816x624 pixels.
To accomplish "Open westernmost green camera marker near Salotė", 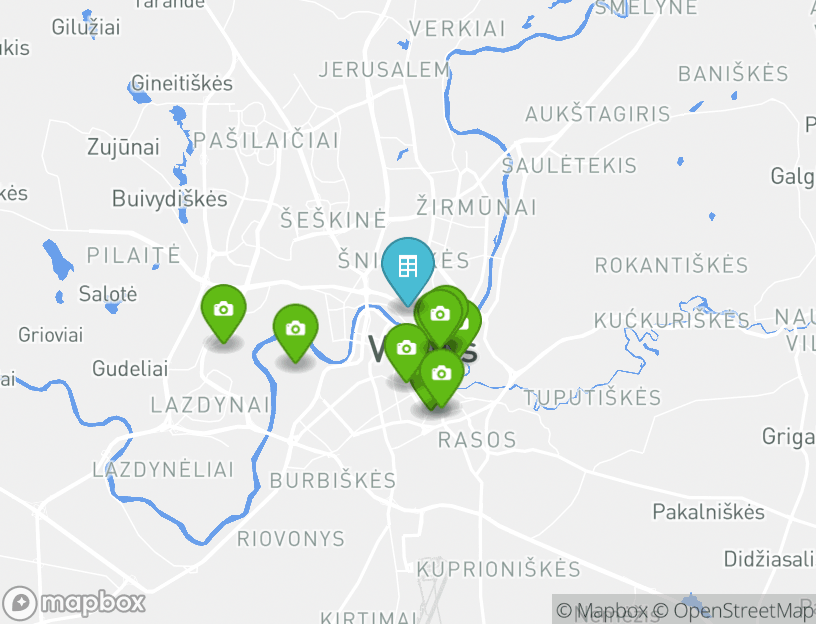I will click(x=224, y=311).
